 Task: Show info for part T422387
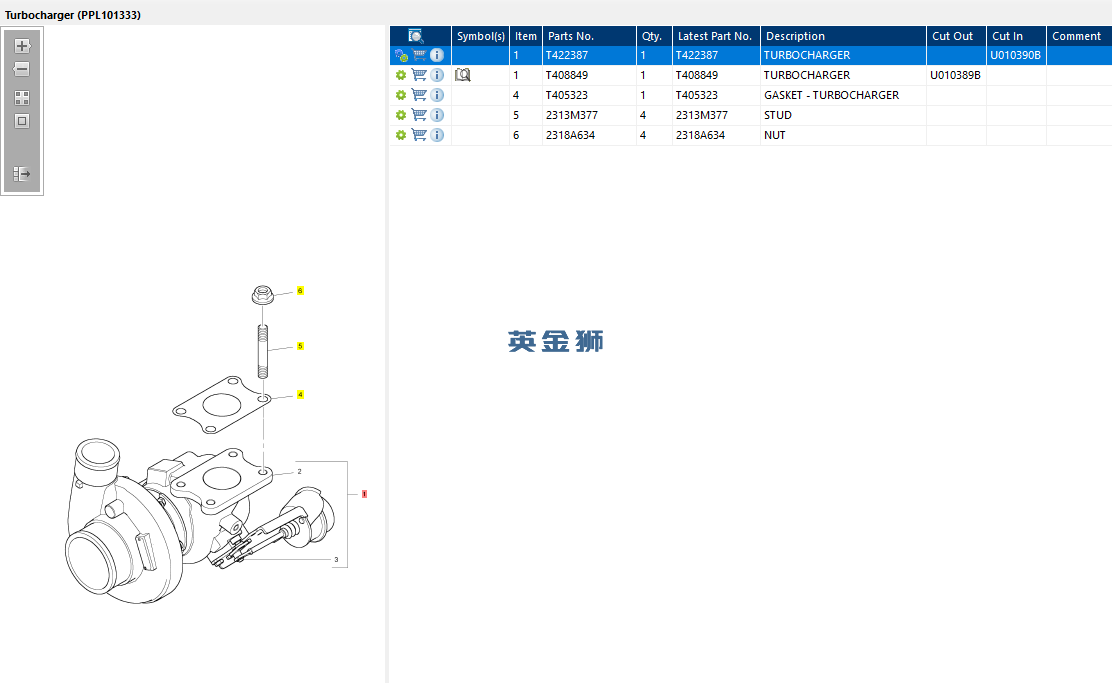437,55
